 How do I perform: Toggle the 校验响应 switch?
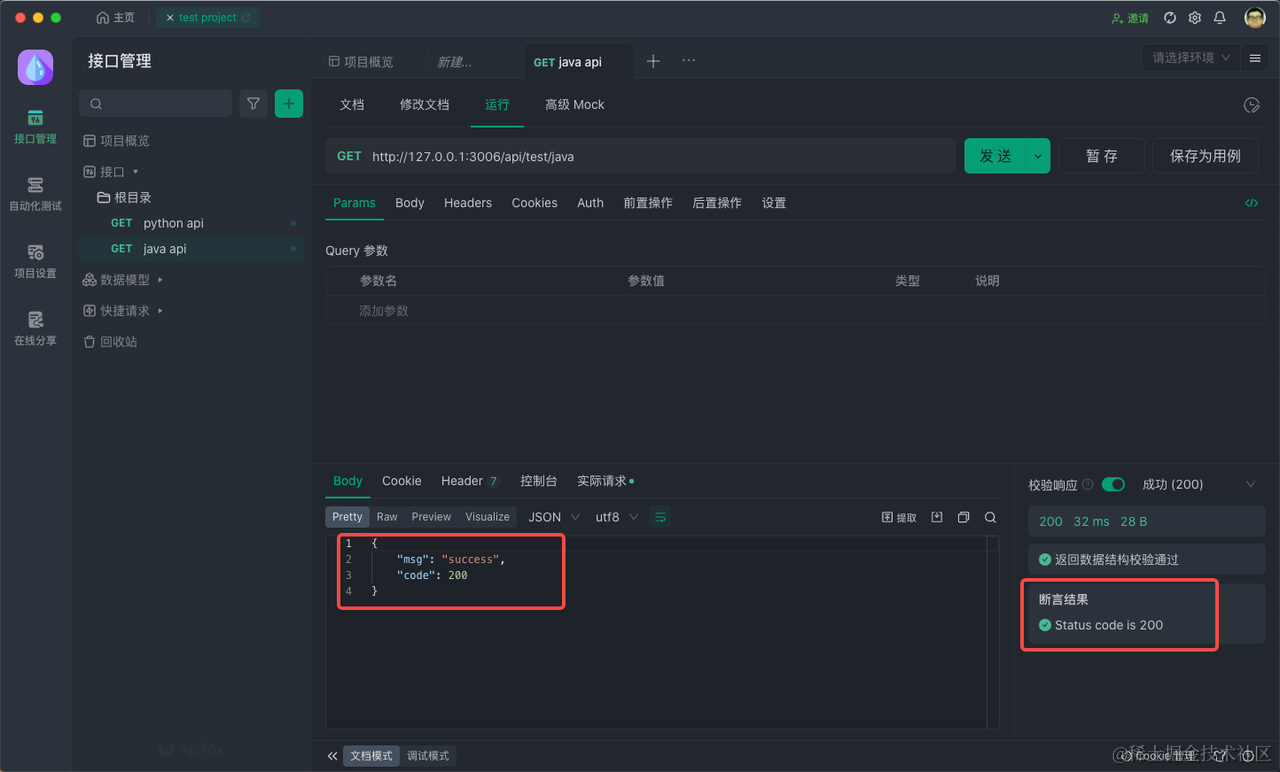click(1113, 484)
